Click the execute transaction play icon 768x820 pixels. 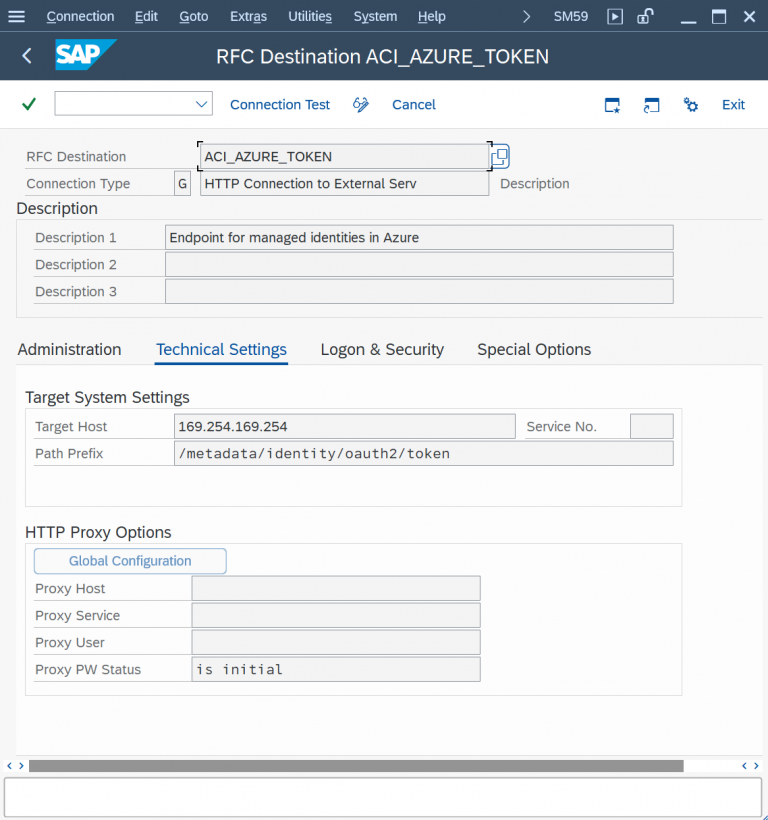tap(615, 17)
